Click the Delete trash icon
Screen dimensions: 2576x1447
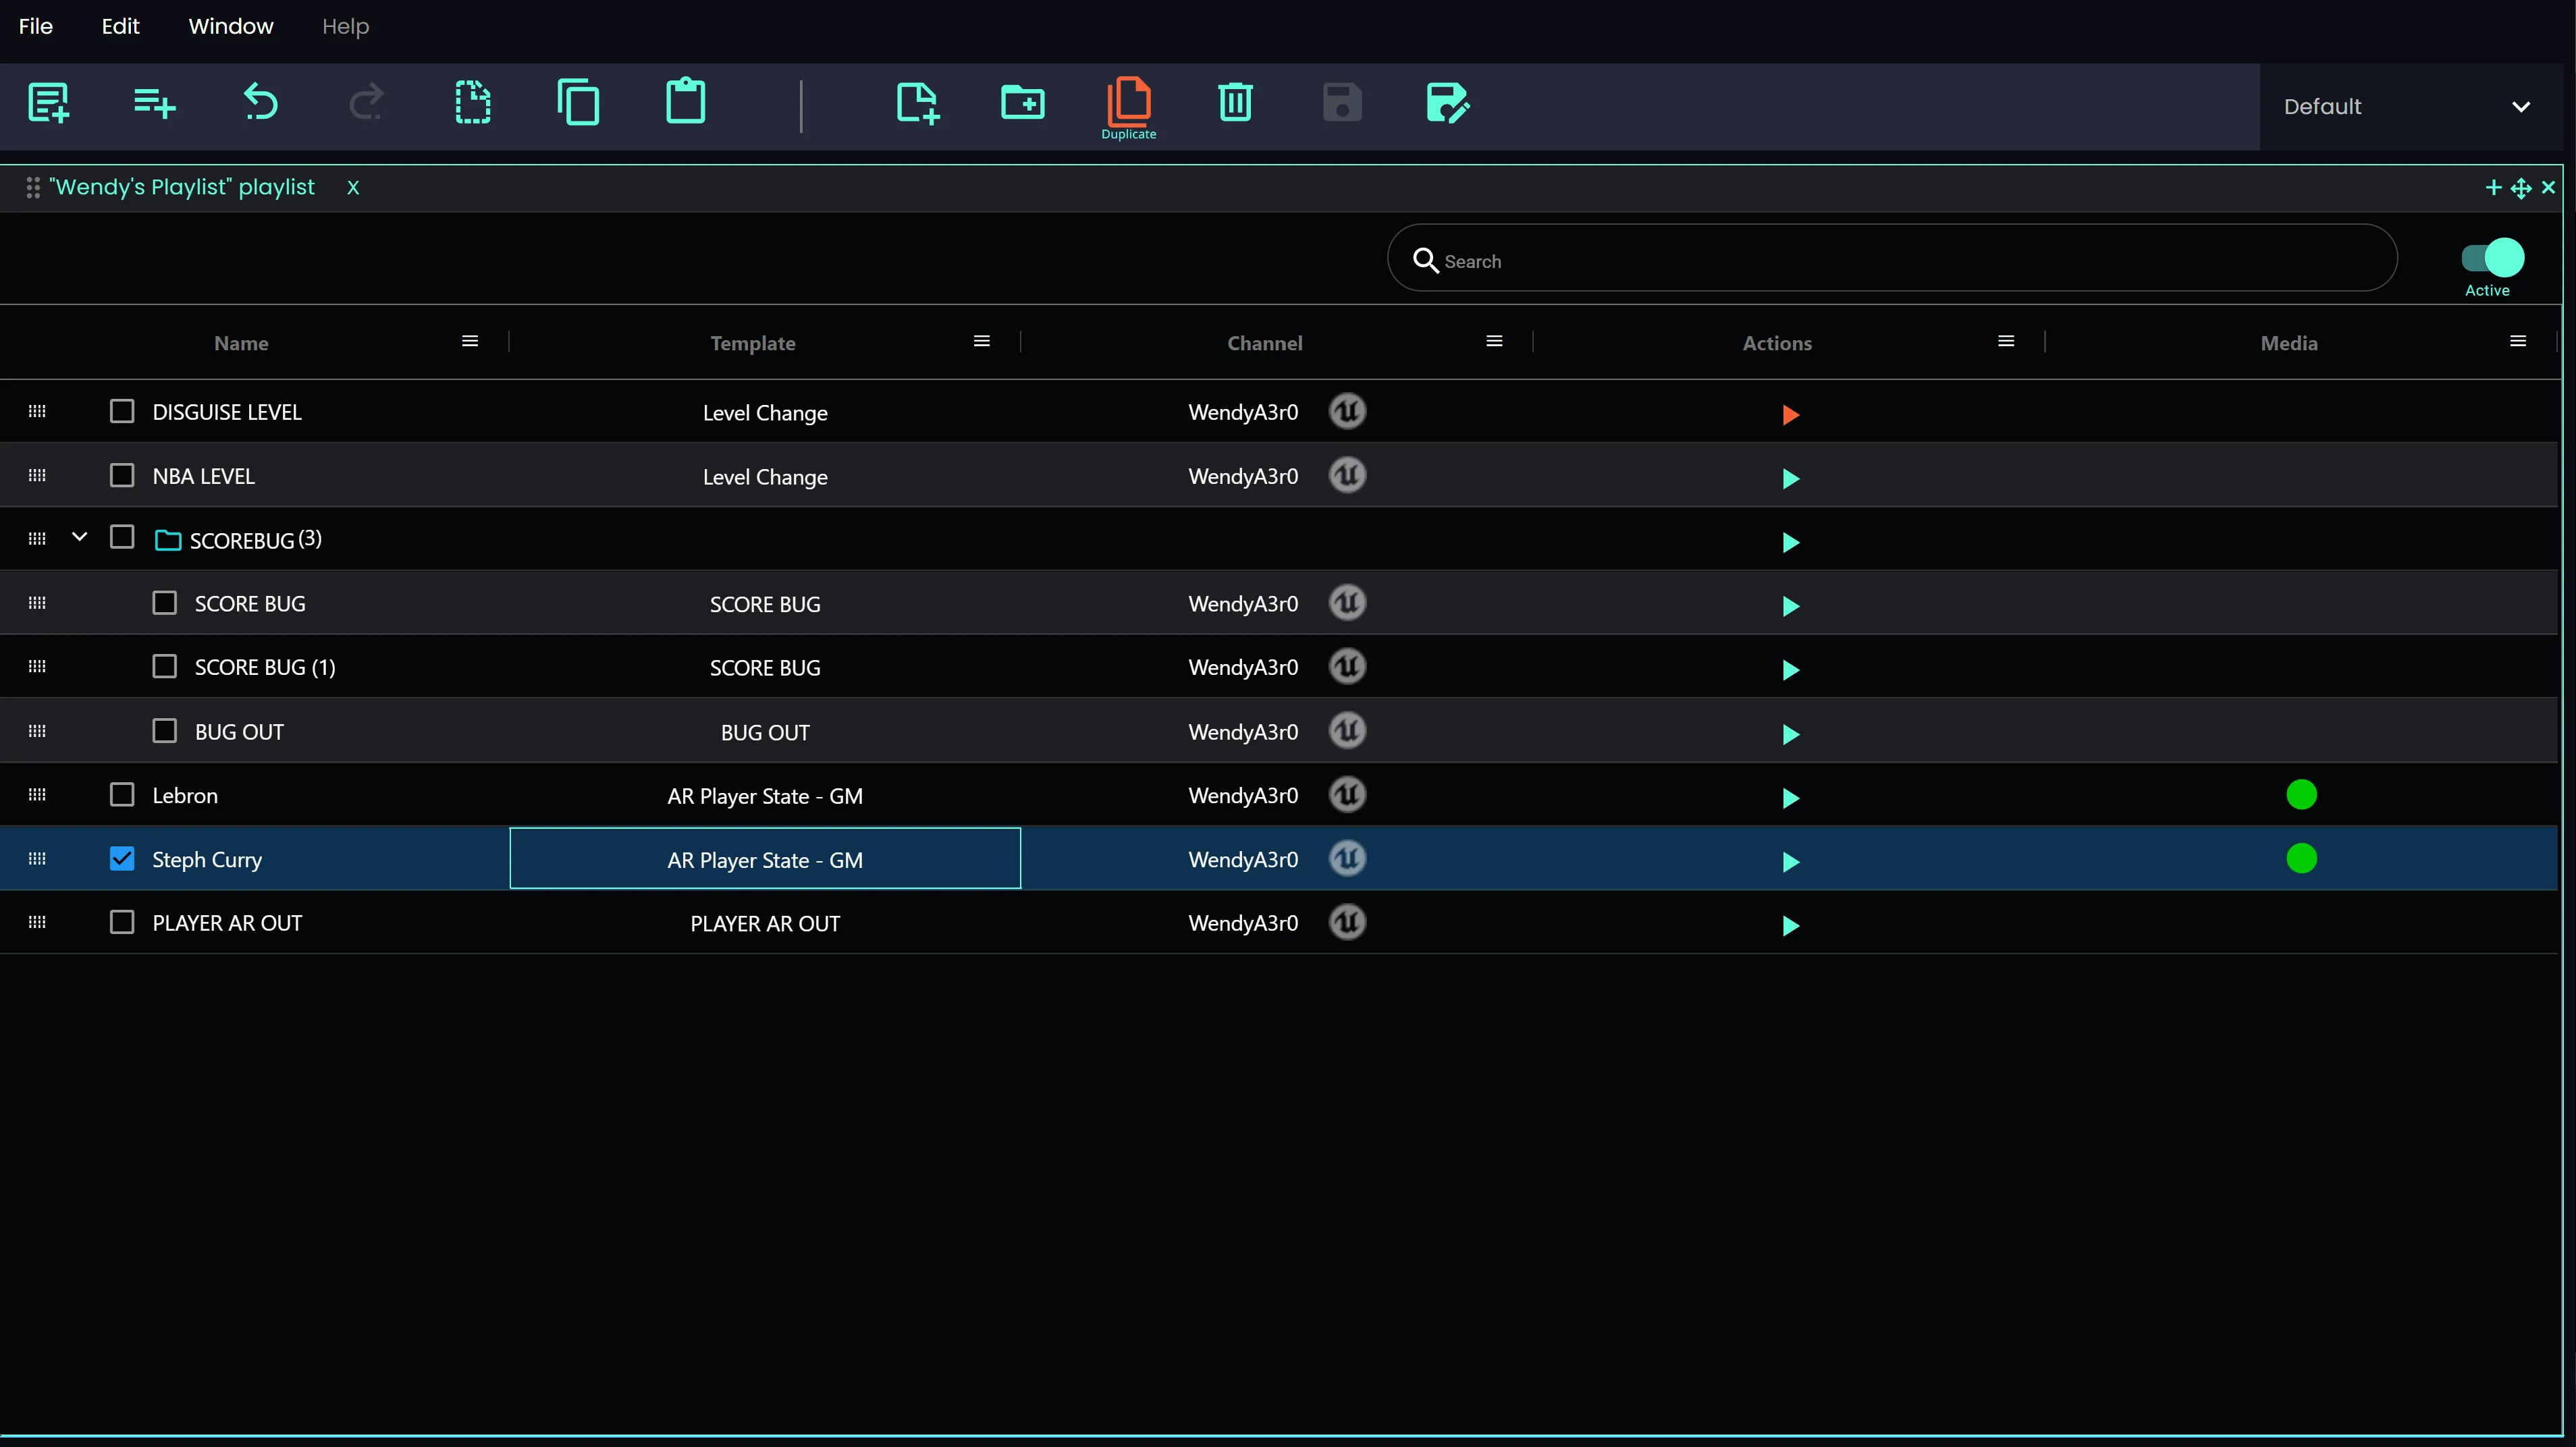pos(1235,102)
